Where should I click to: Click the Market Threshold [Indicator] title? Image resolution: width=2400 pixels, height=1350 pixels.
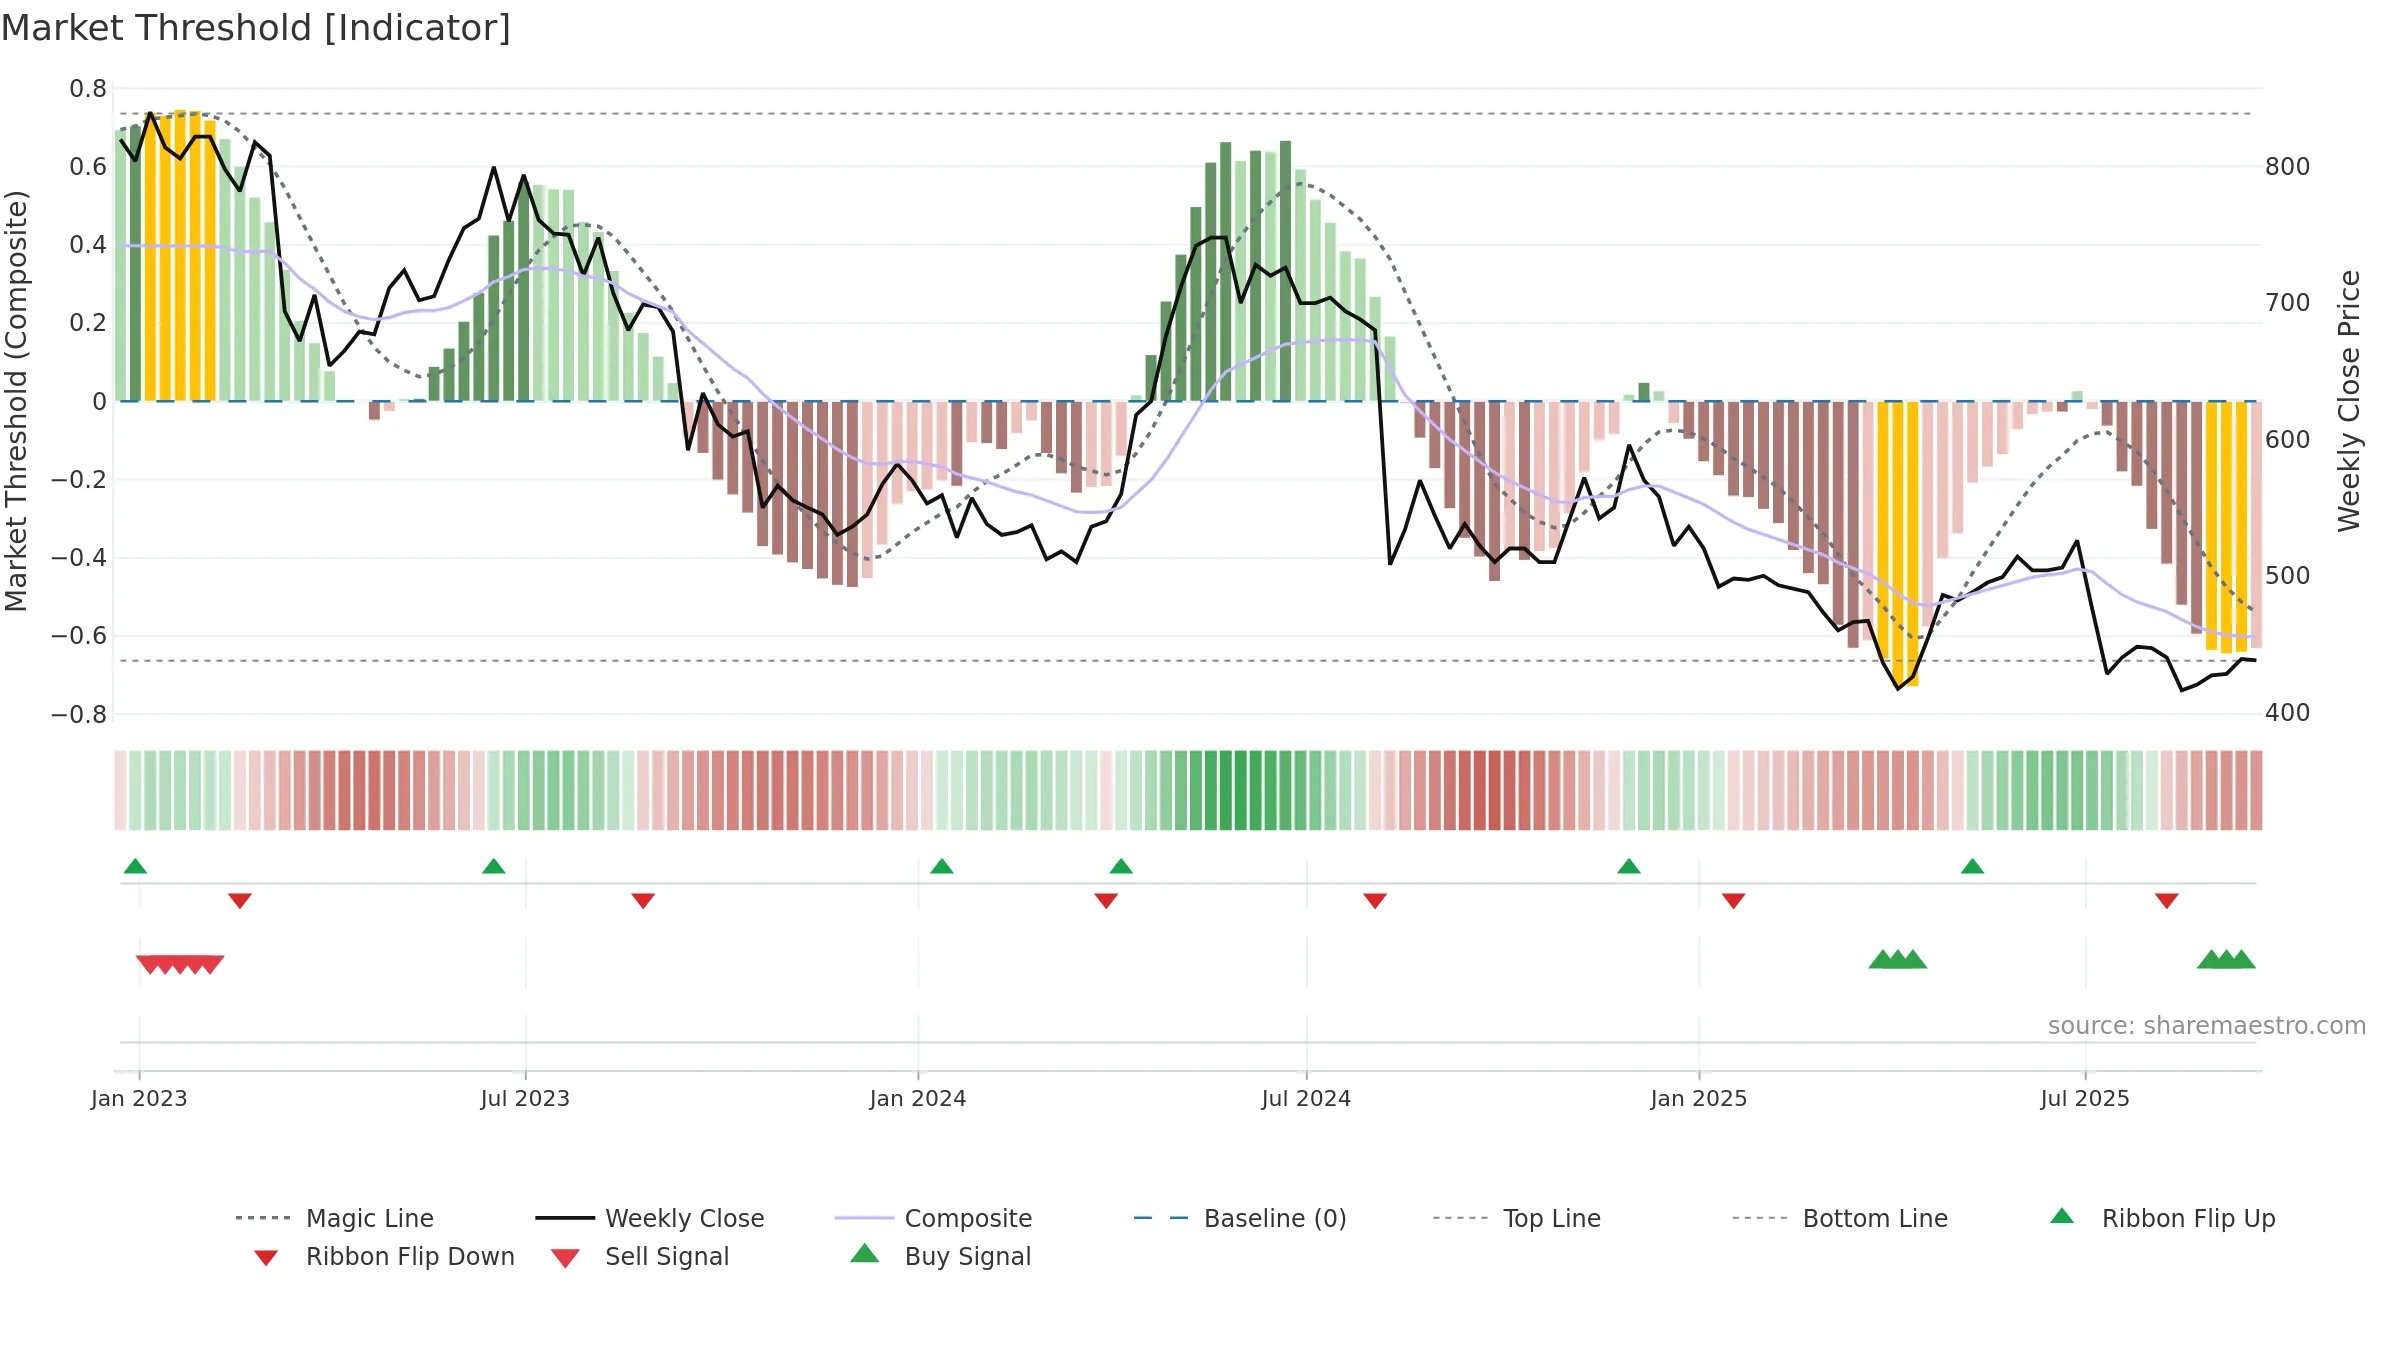pos(256,28)
